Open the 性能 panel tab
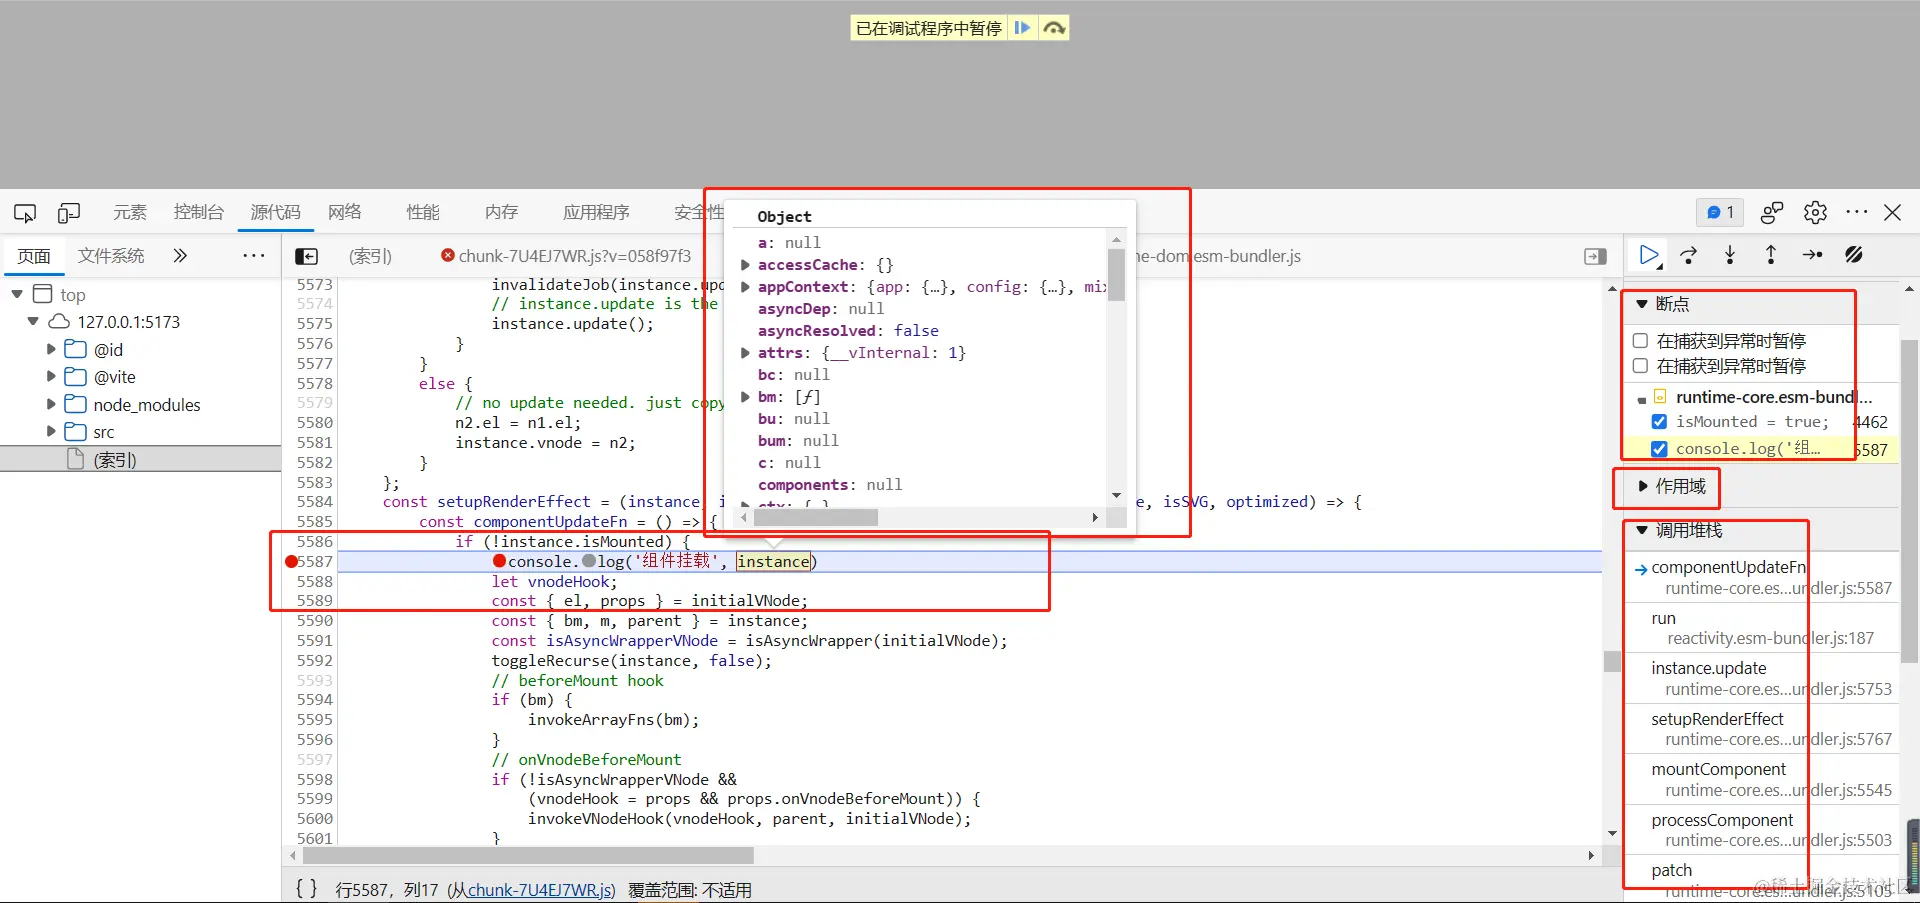 pyautogui.click(x=423, y=212)
